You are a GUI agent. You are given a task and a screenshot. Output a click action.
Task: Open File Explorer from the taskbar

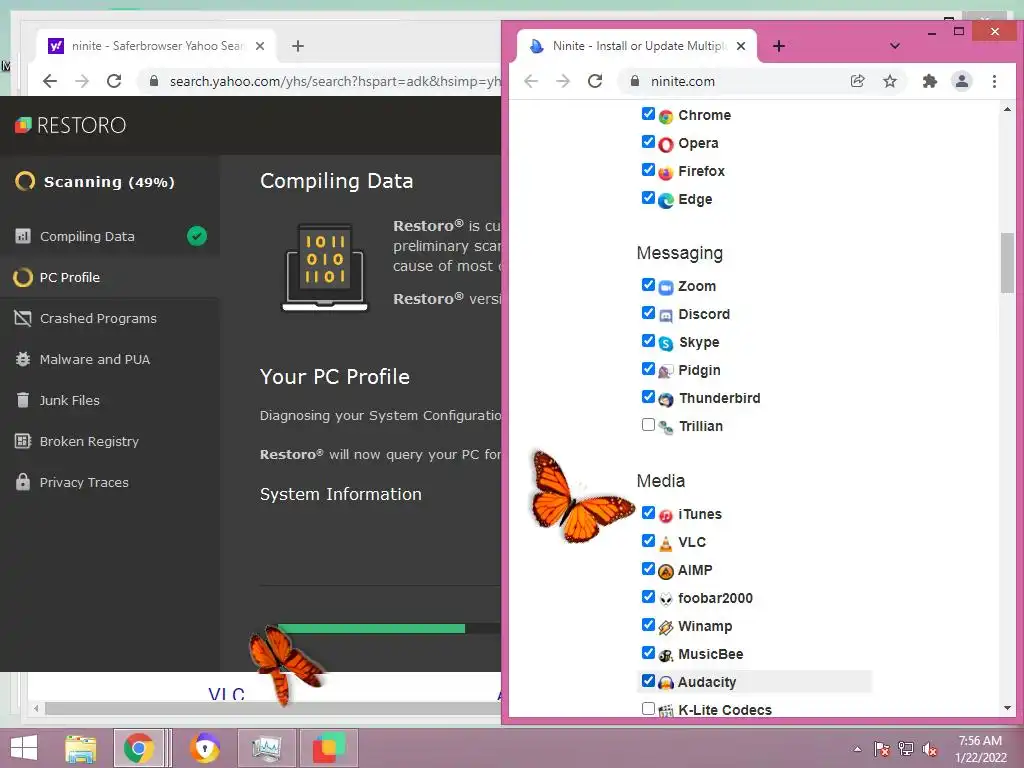80,748
